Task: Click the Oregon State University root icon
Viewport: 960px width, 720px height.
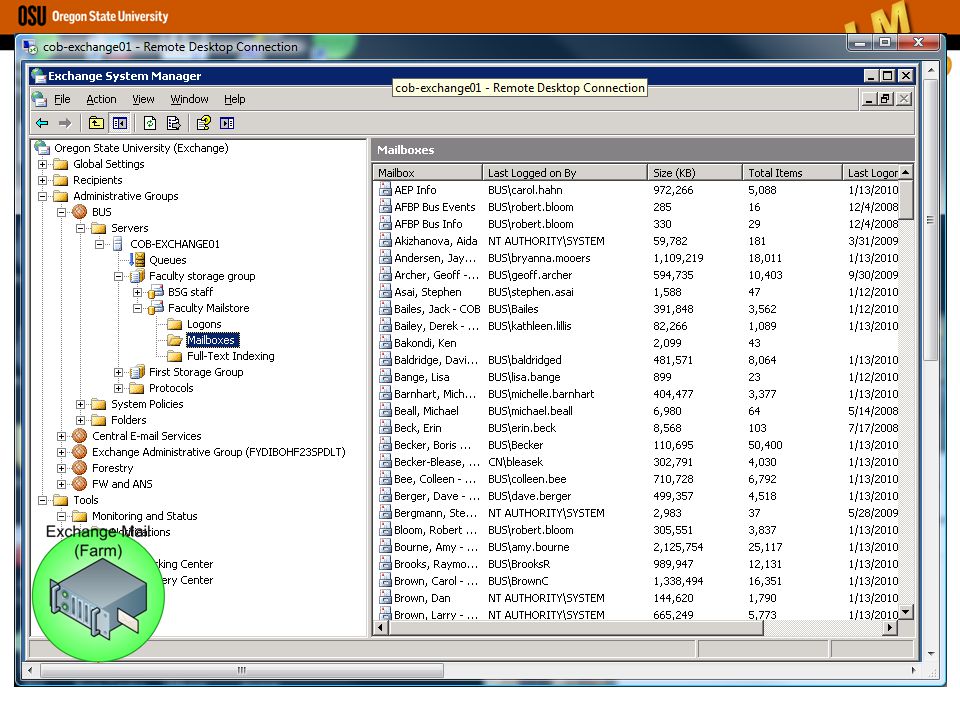Action: point(42,148)
